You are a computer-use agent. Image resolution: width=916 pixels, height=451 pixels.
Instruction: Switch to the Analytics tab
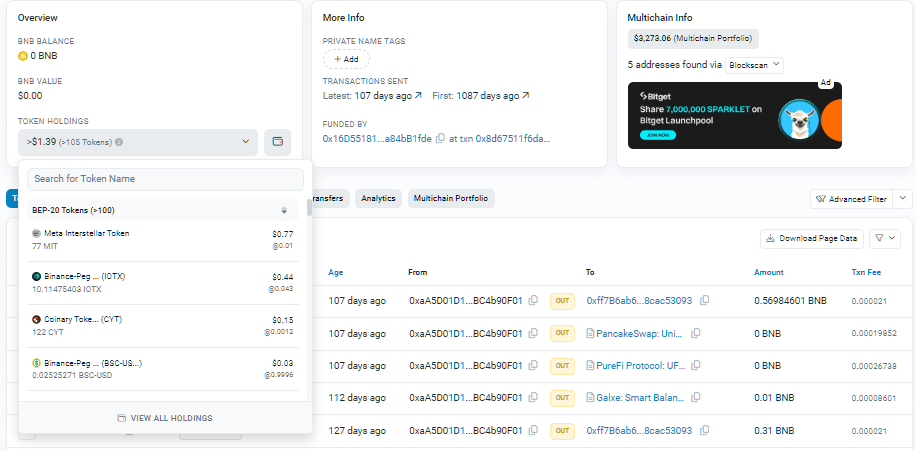pyautogui.click(x=378, y=198)
